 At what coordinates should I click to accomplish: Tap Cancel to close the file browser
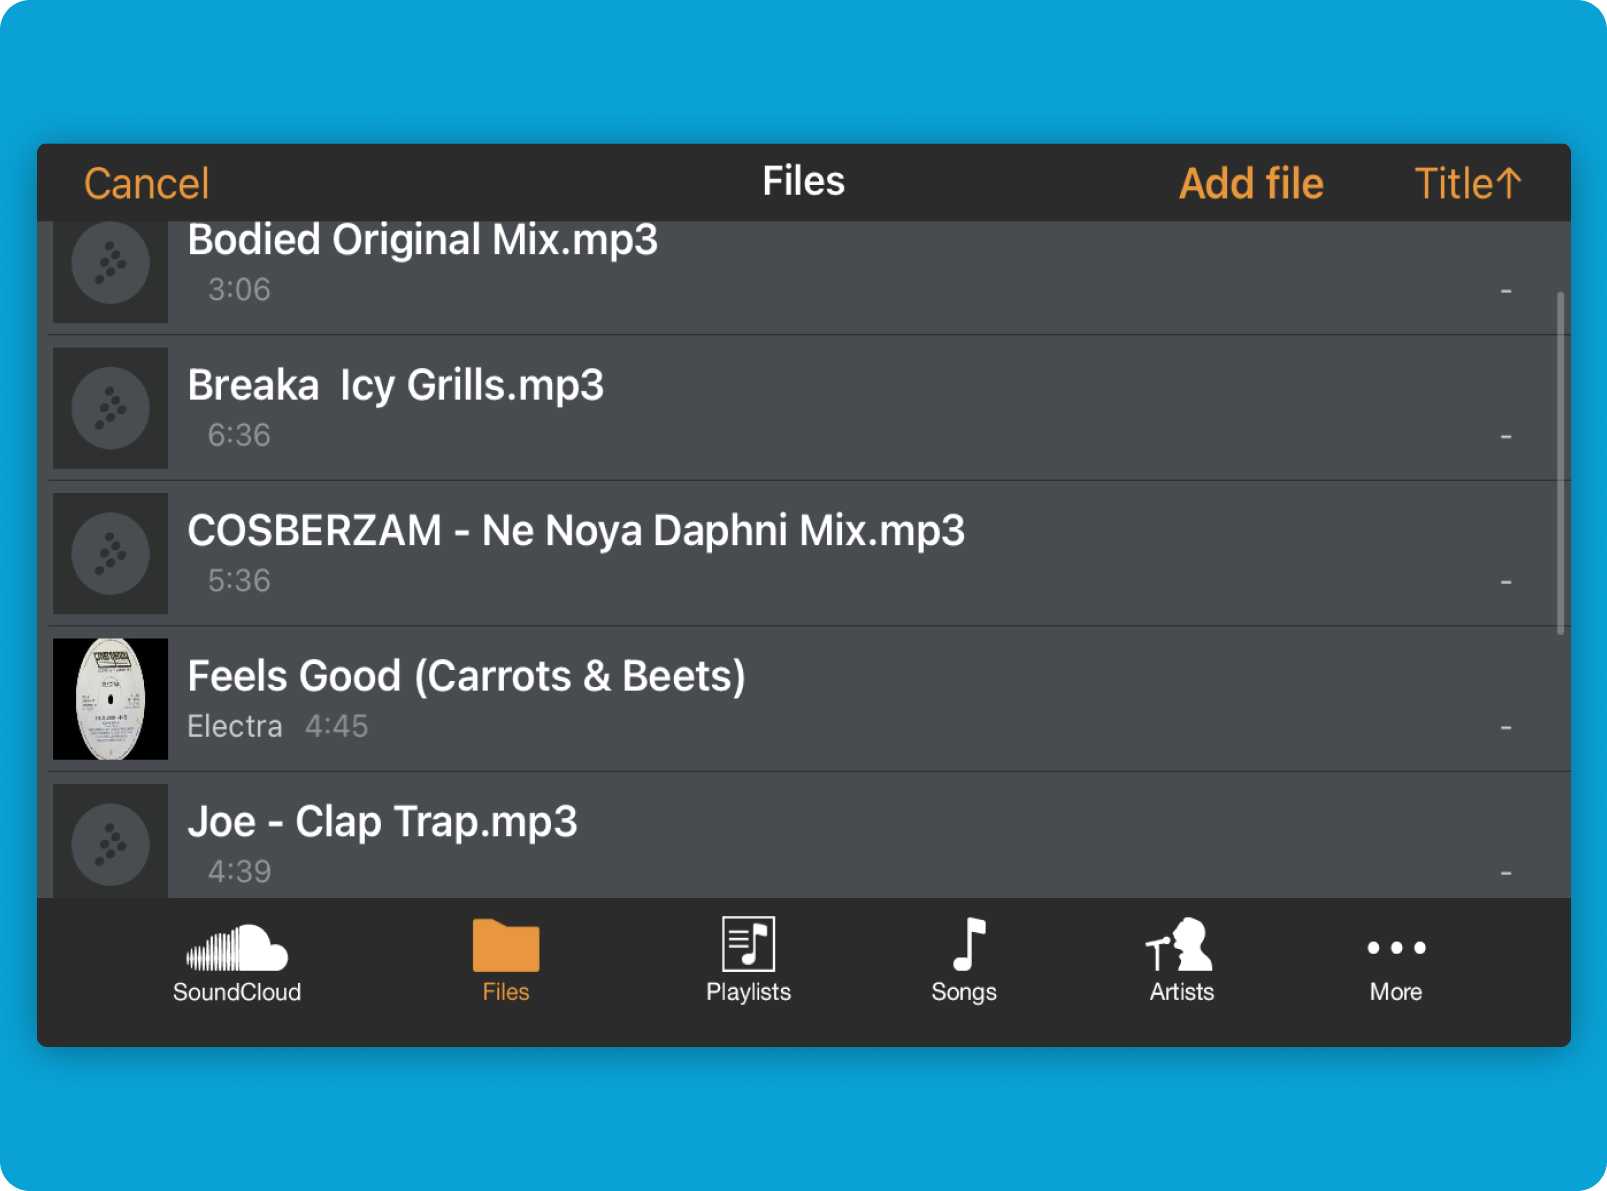(146, 182)
